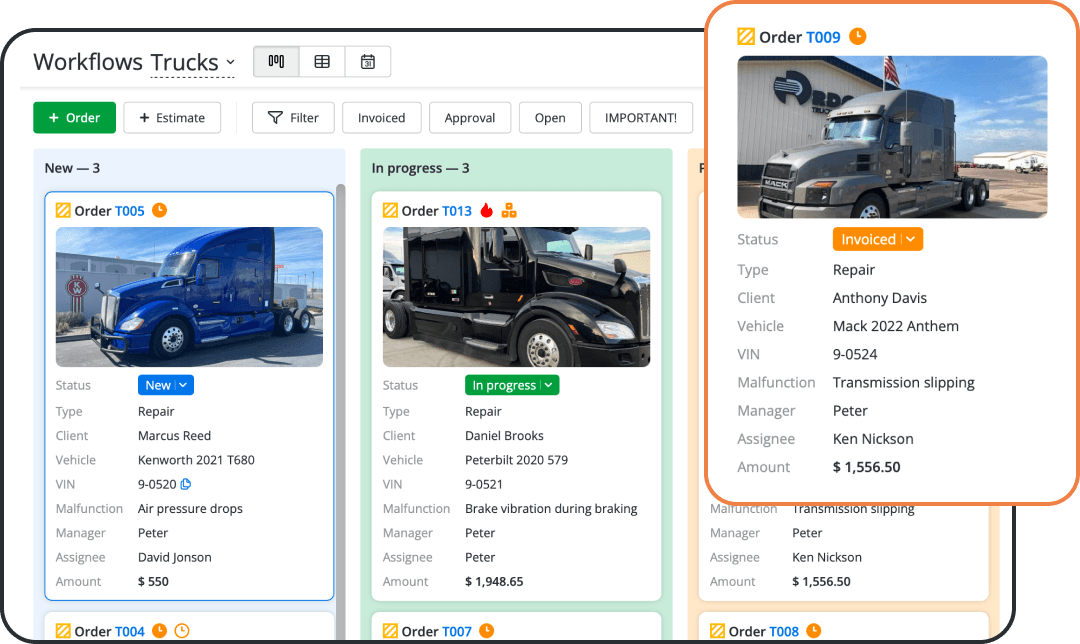
Task: Click the green + Order button
Action: [x=74, y=118]
